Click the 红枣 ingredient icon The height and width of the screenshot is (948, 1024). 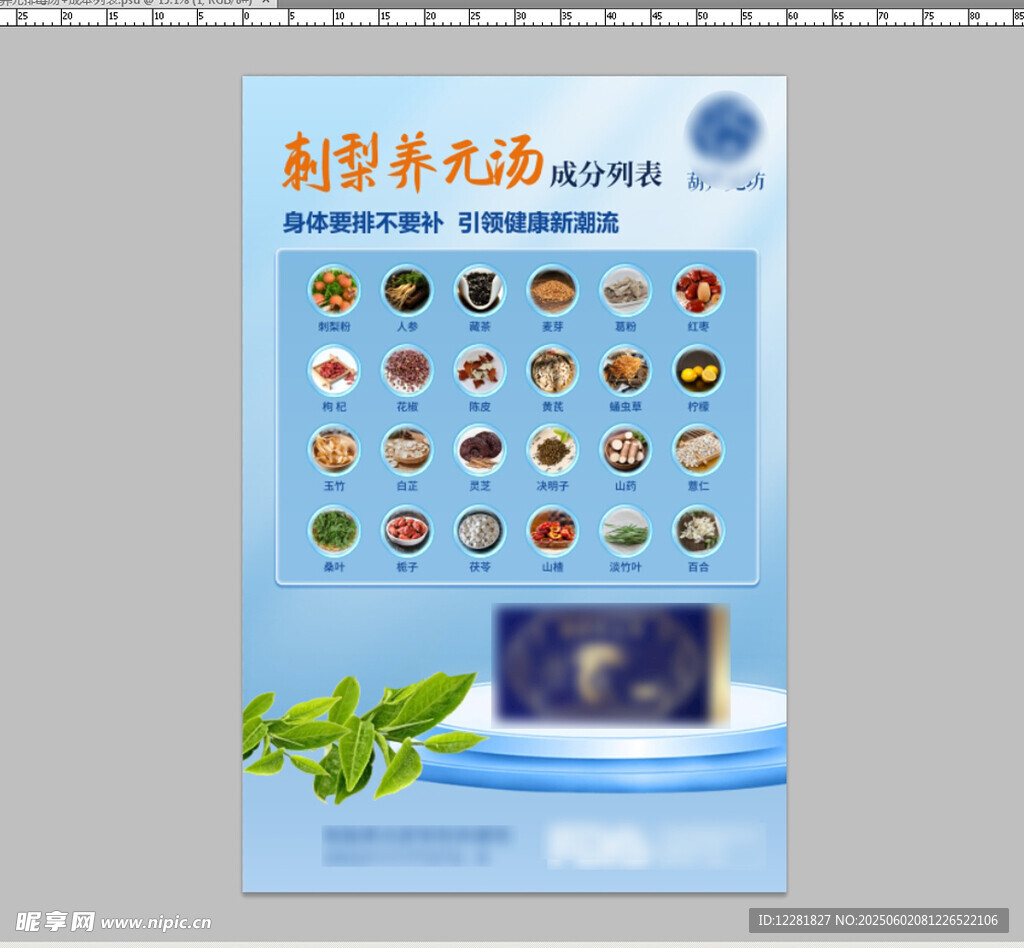coord(698,290)
